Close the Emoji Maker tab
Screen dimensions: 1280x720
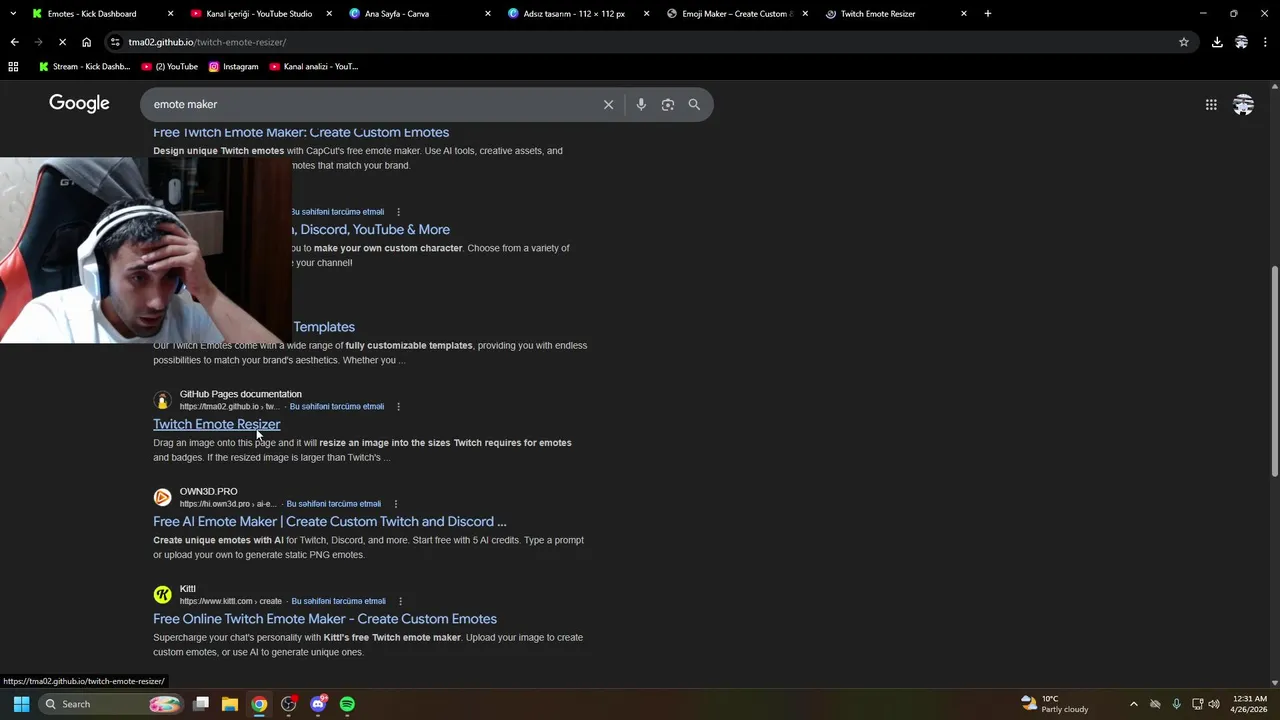point(805,14)
